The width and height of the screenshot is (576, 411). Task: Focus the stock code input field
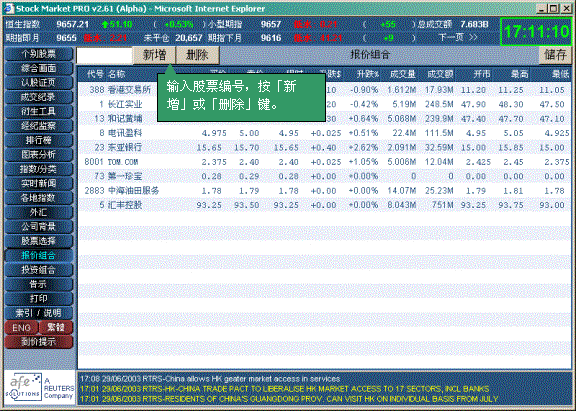104,55
